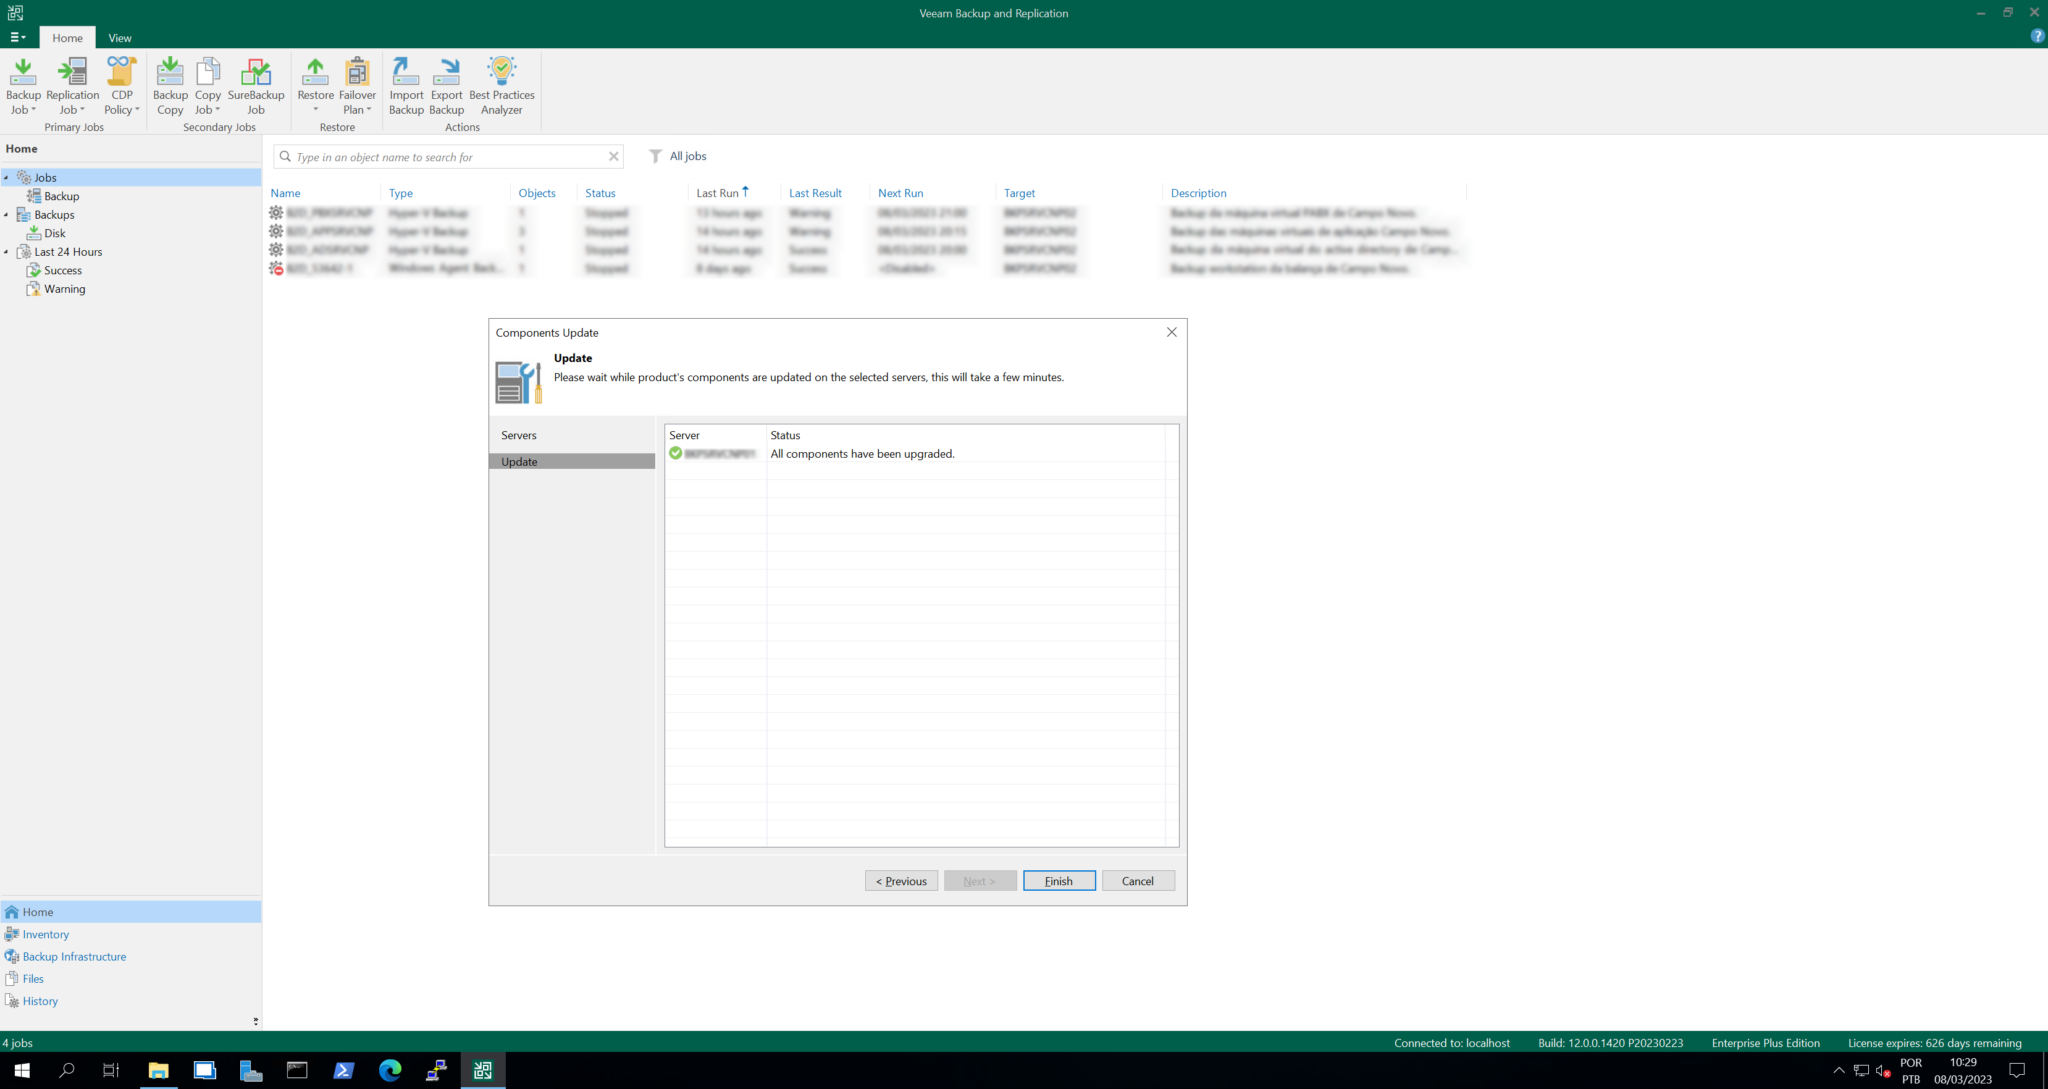The image size is (2048, 1089).
Task: Select the View tab in ribbon
Action: point(121,38)
